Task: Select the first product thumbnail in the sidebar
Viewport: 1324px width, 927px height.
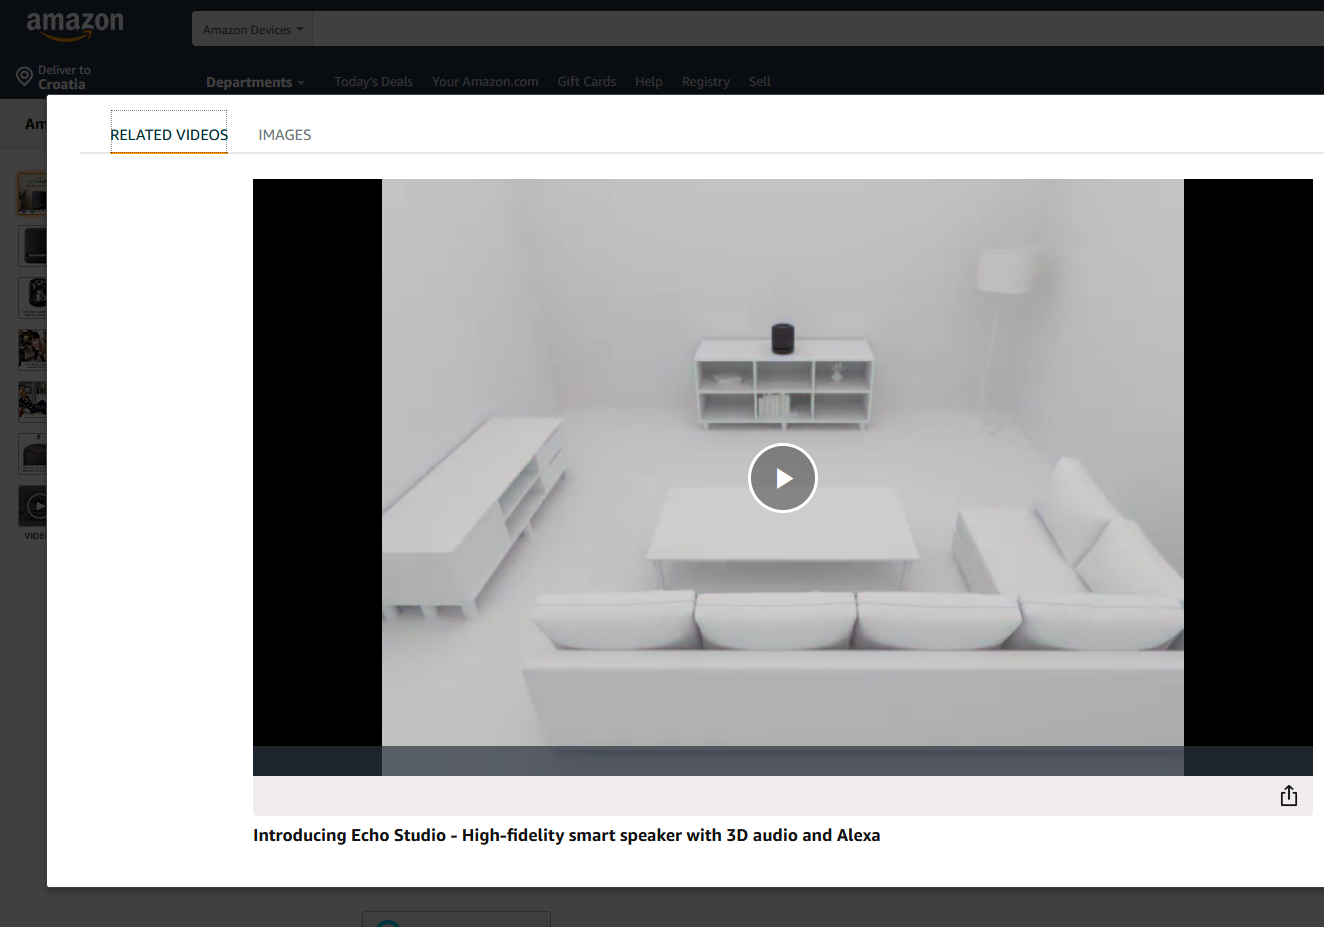Action: [x=32, y=193]
